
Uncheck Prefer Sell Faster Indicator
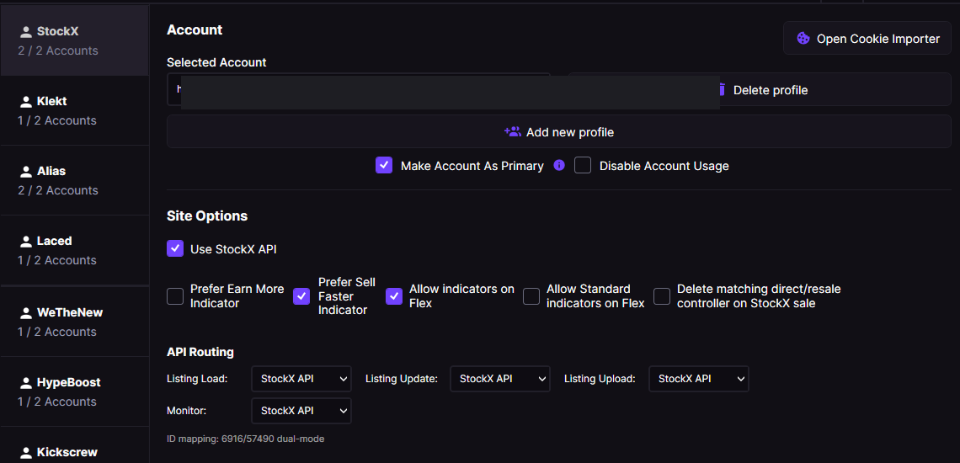(x=301, y=296)
